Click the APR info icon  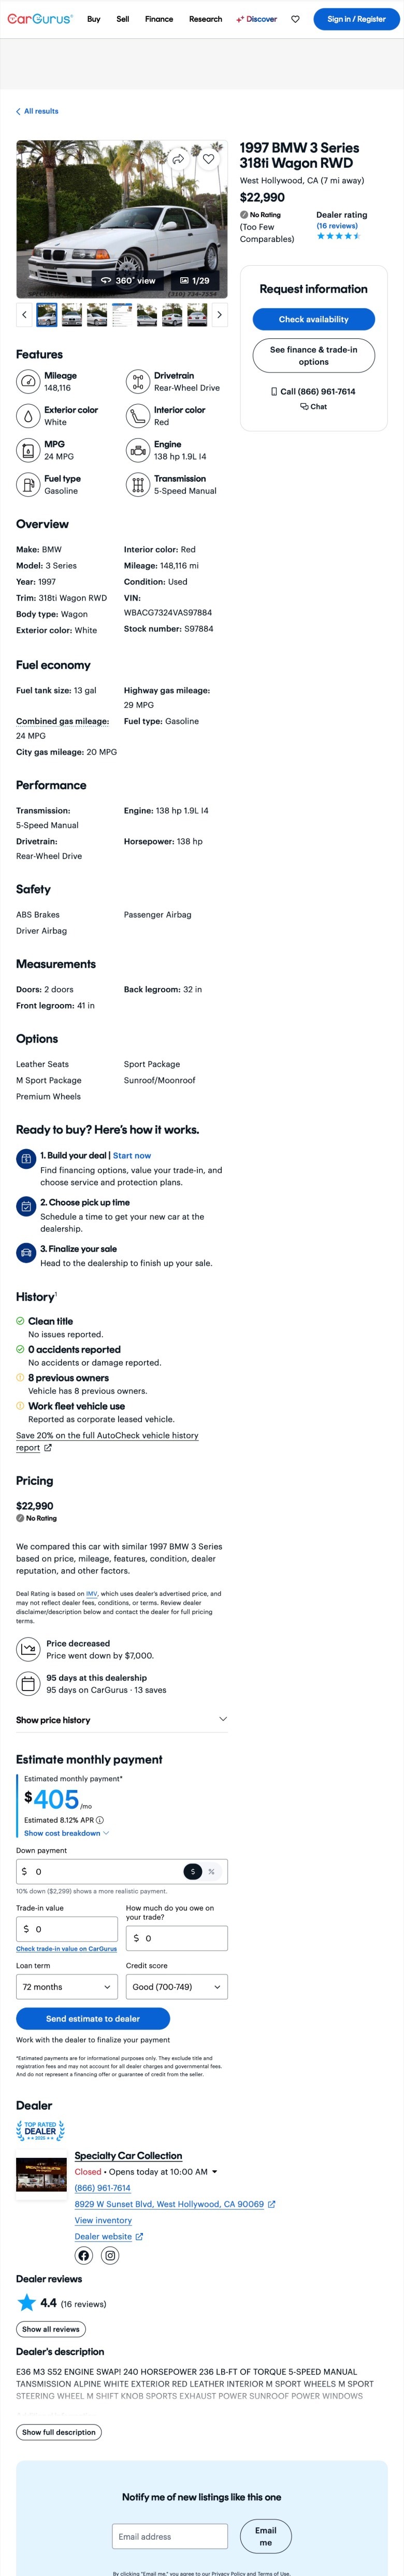click(x=100, y=1820)
